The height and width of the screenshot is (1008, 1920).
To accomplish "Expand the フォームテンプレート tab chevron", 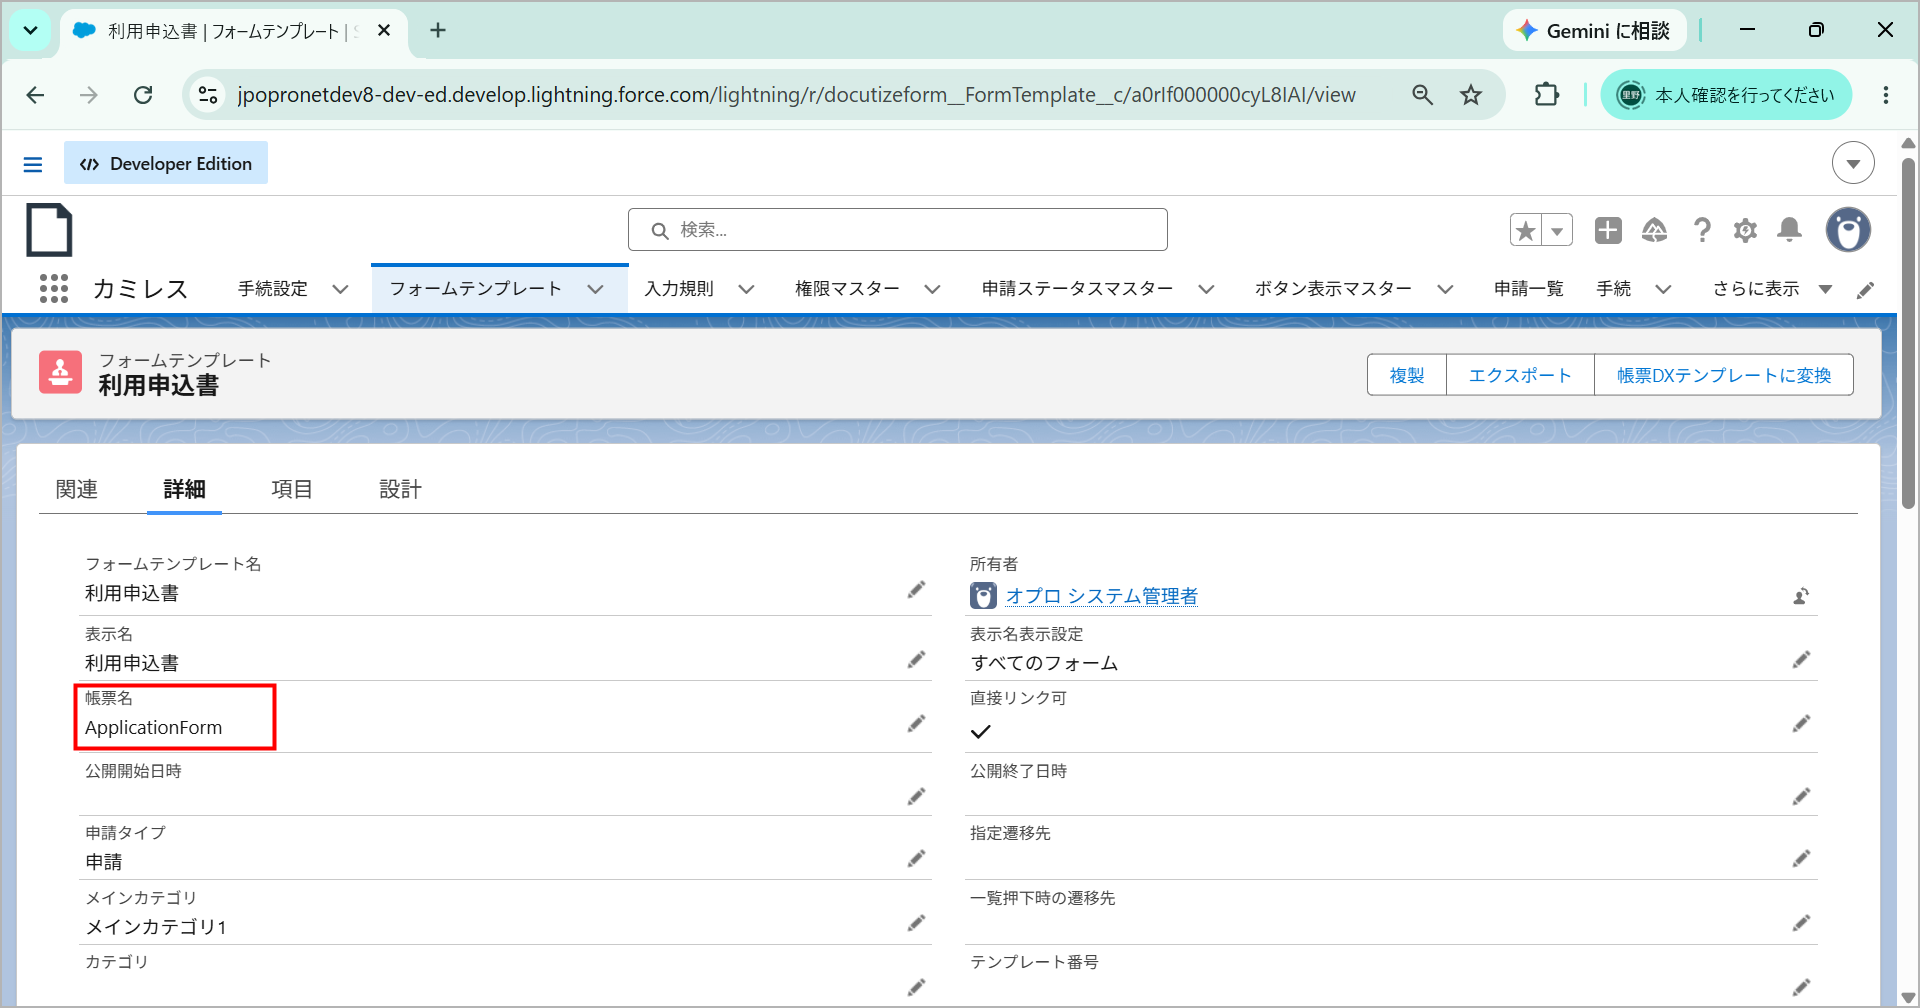I will click(596, 289).
